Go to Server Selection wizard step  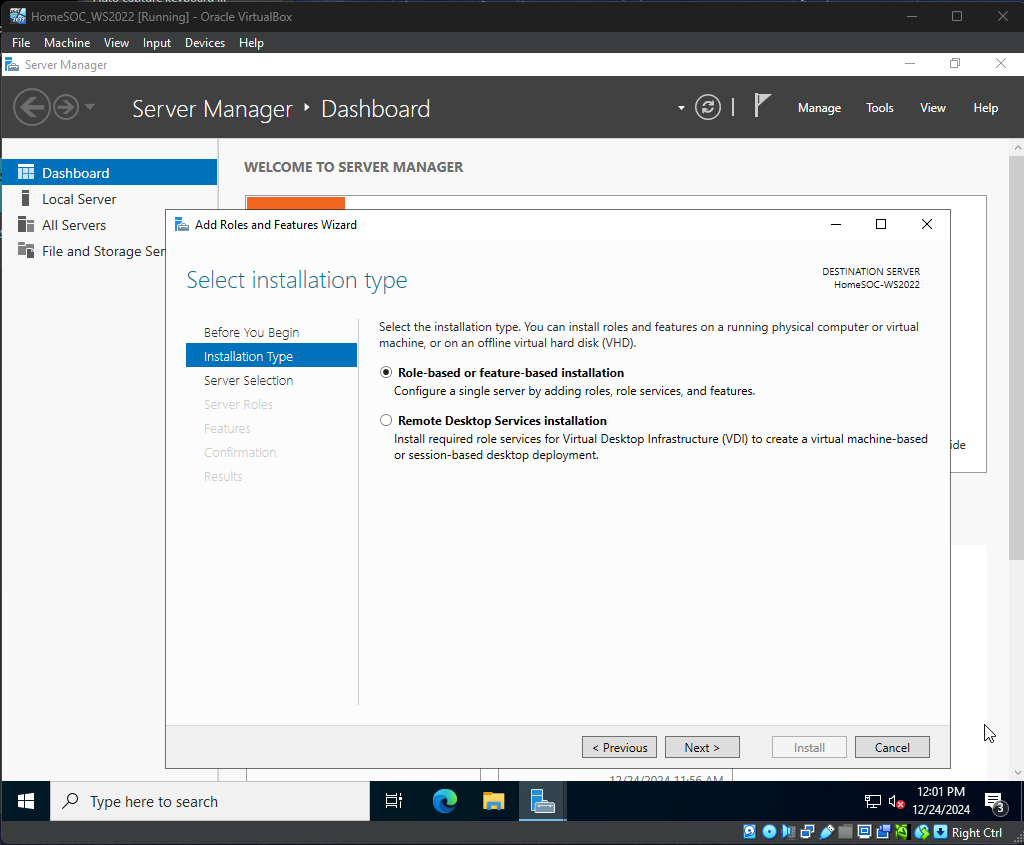249,380
